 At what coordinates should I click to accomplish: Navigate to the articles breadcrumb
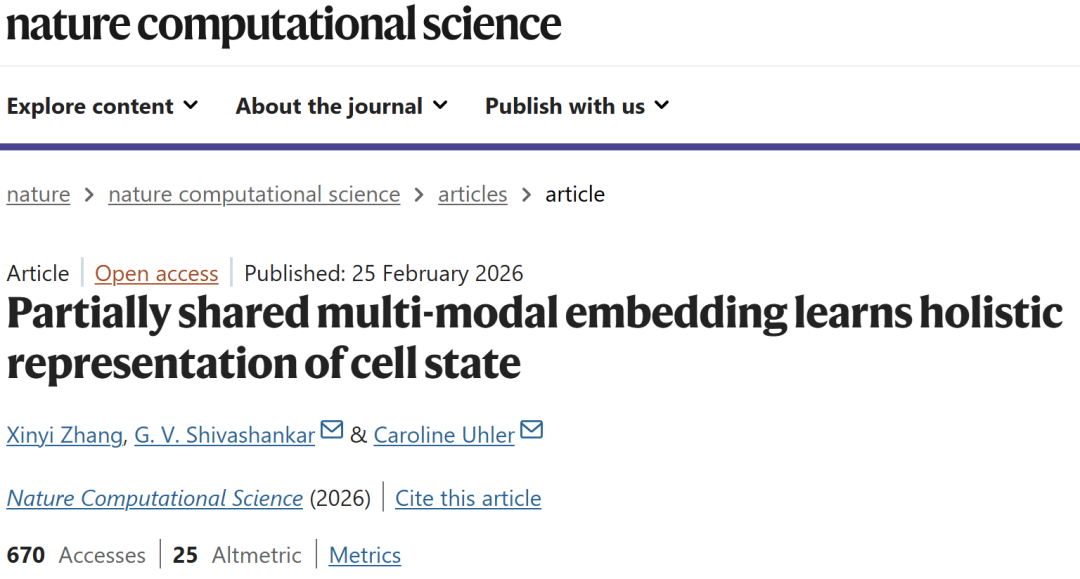click(x=472, y=194)
